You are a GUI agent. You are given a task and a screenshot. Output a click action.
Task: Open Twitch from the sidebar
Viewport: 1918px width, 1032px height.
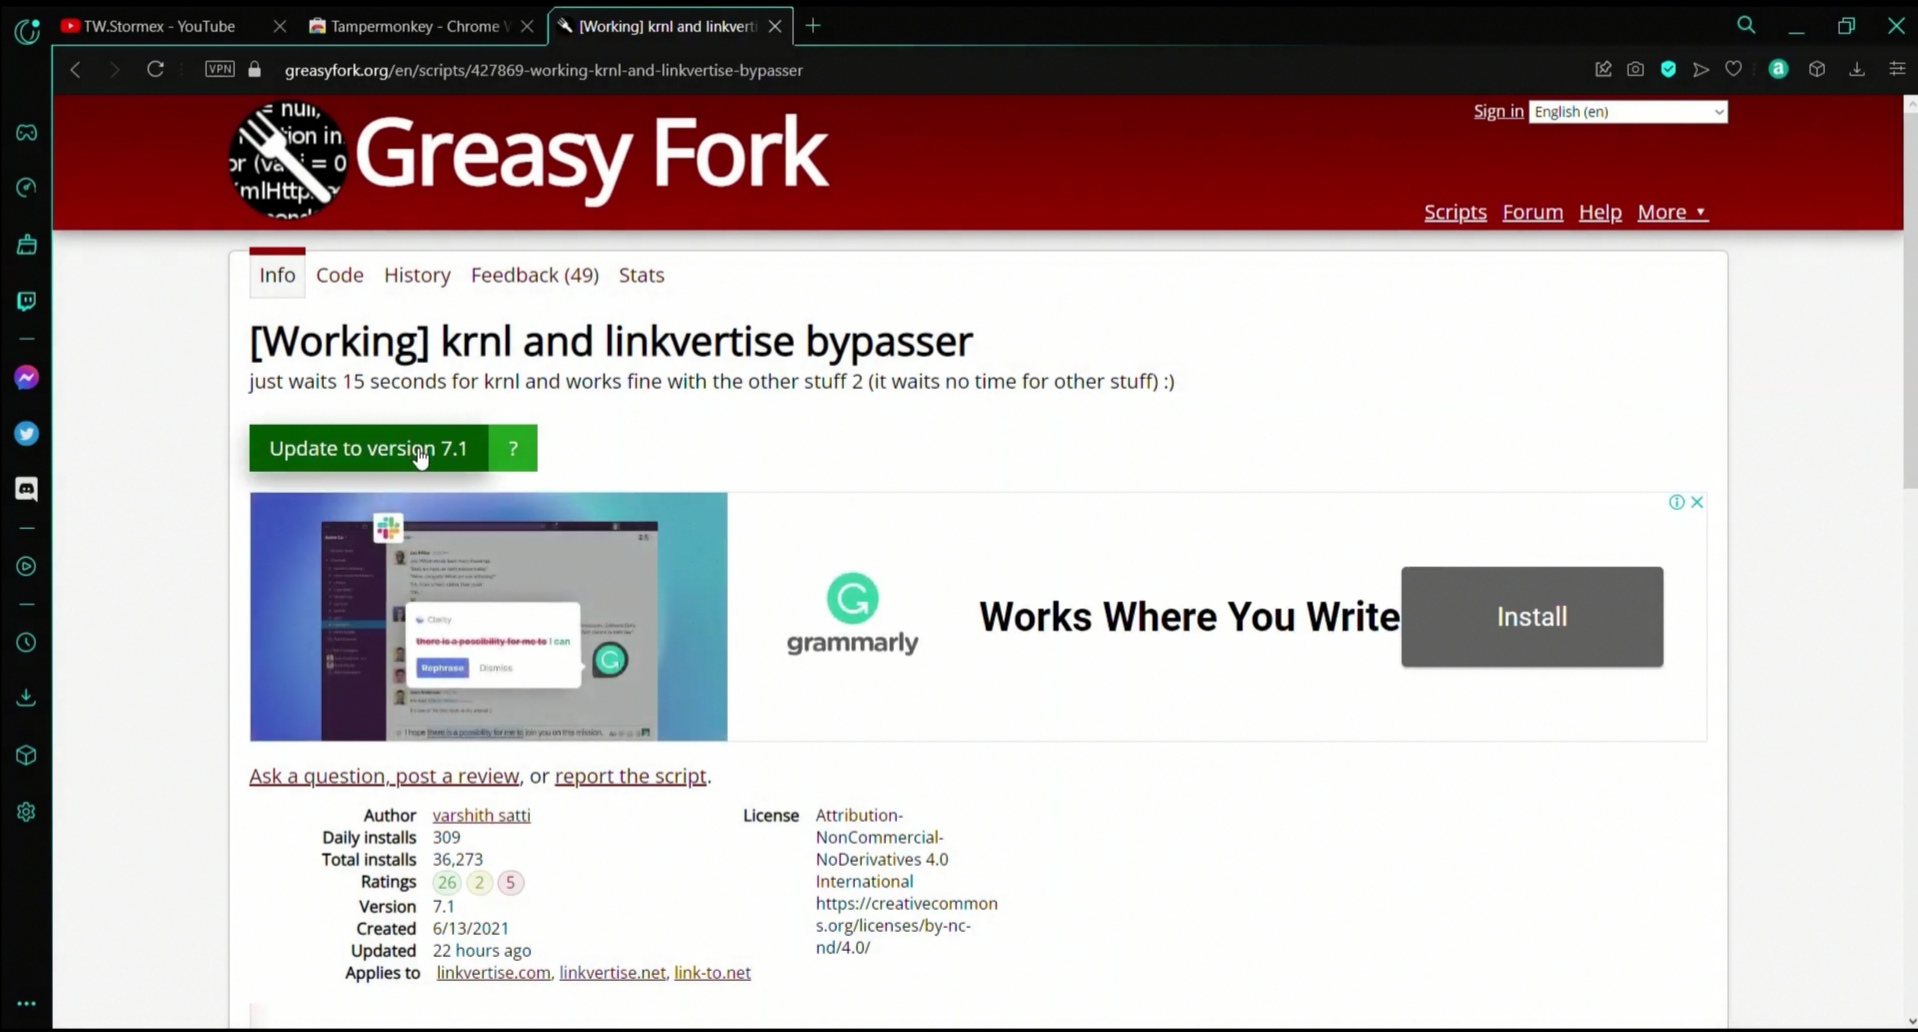click(x=26, y=301)
